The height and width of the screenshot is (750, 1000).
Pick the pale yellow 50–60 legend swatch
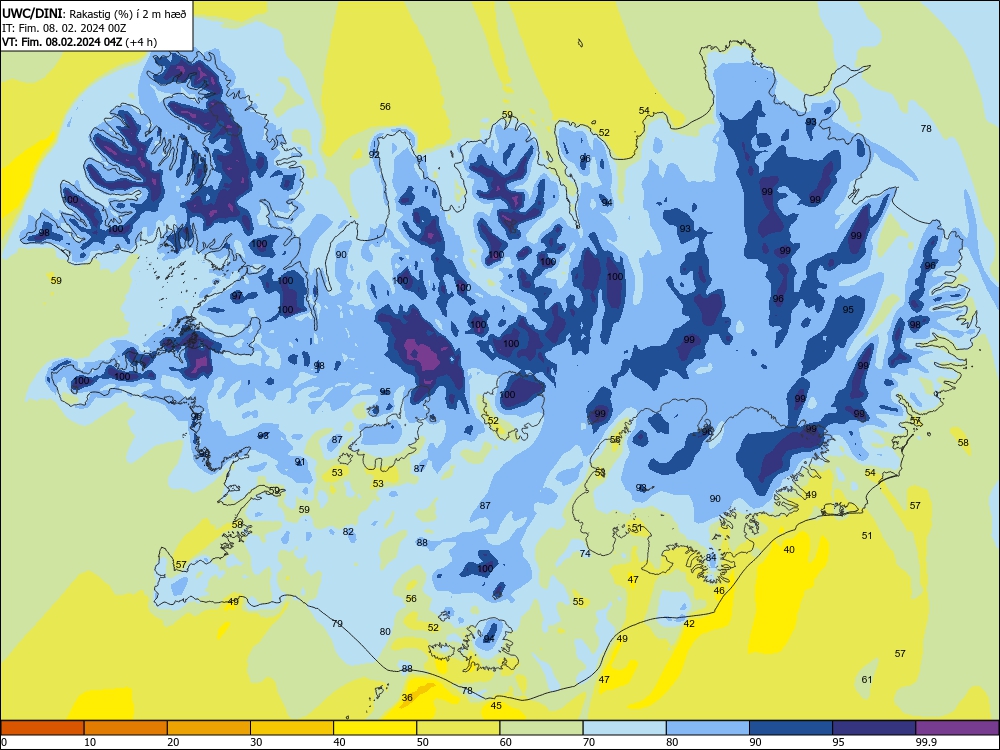coord(458,728)
